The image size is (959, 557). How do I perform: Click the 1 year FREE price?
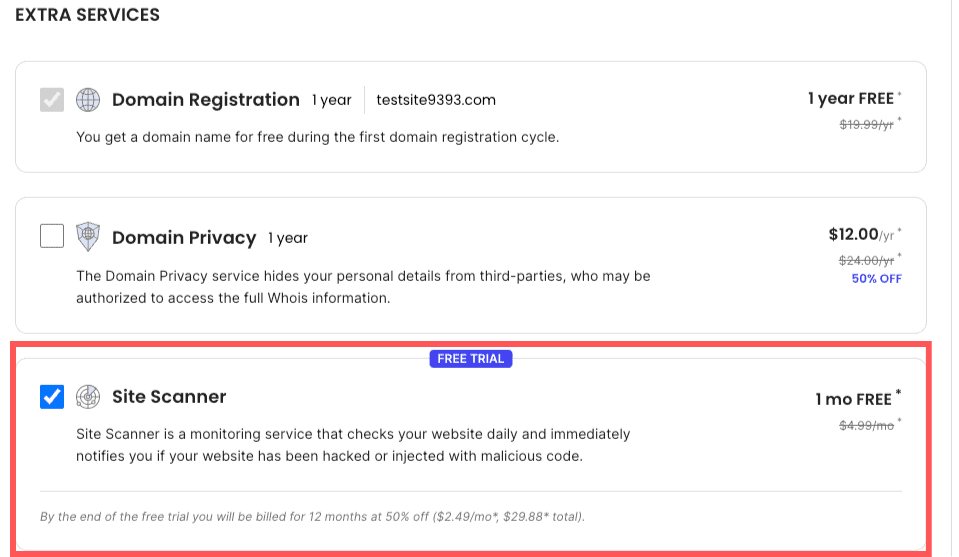pyautogui.click(x=851, y=99)
